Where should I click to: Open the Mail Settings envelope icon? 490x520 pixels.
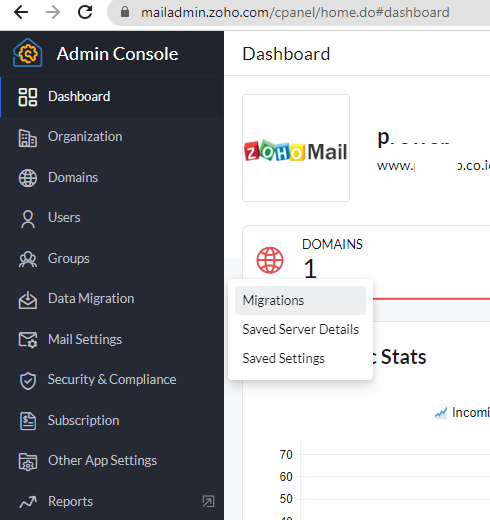pos(28,340)
